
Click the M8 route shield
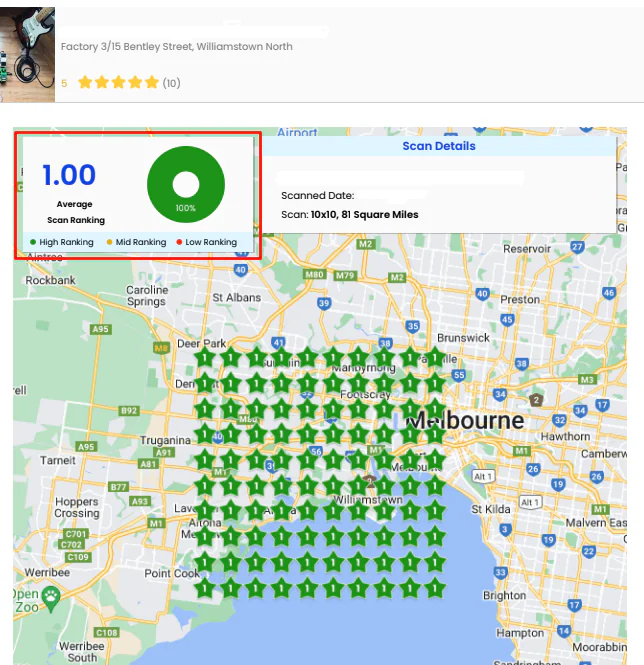(161, 348)
